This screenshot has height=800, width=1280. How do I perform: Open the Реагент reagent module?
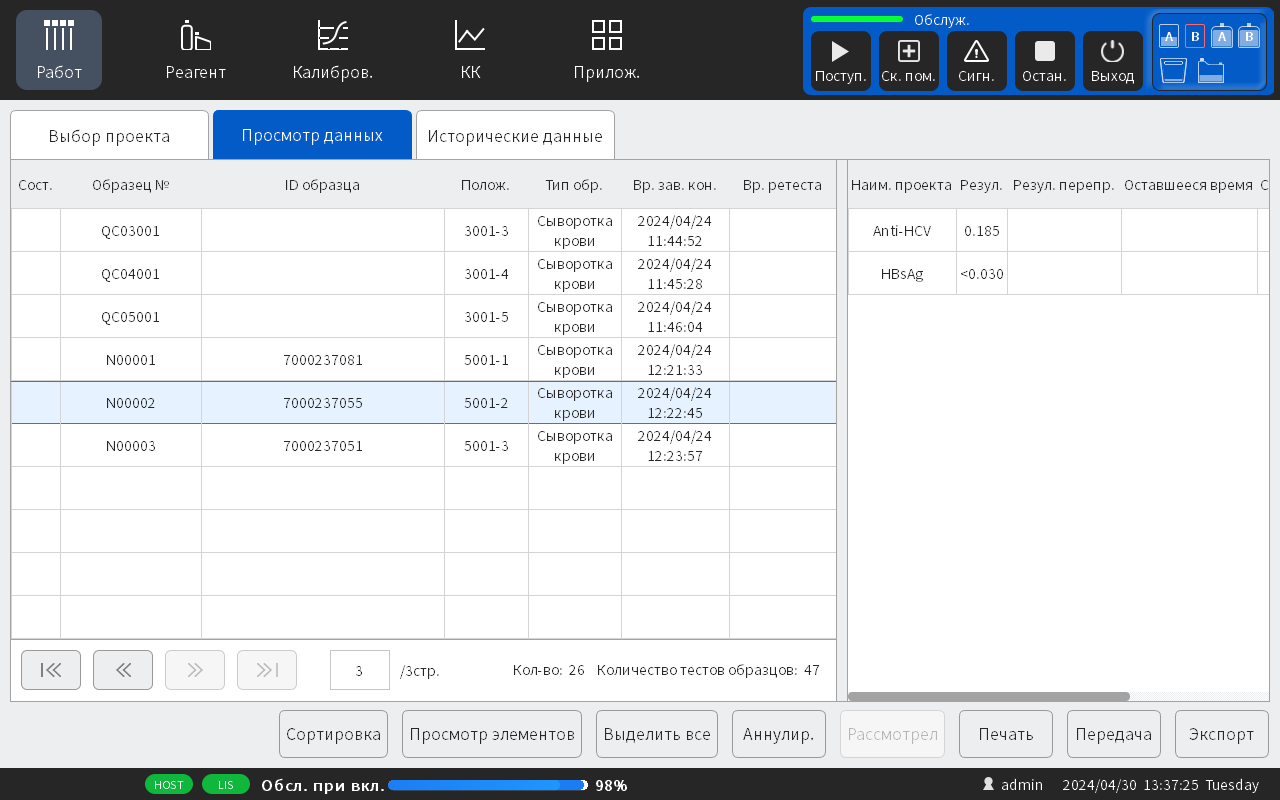(195, 50)
